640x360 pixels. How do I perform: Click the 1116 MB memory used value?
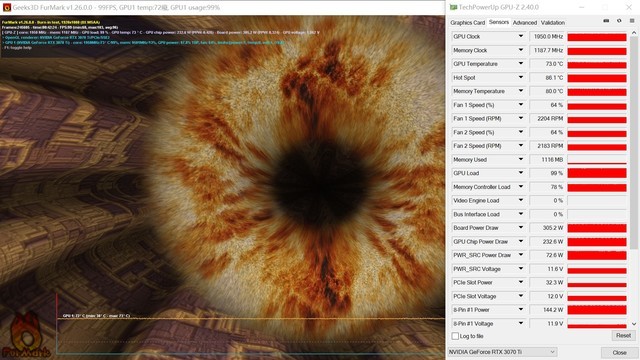[552, 160]
